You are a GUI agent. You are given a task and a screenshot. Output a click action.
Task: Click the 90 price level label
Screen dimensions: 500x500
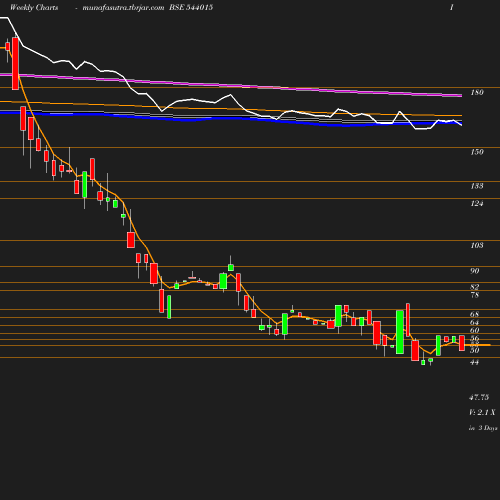[475, 271]
